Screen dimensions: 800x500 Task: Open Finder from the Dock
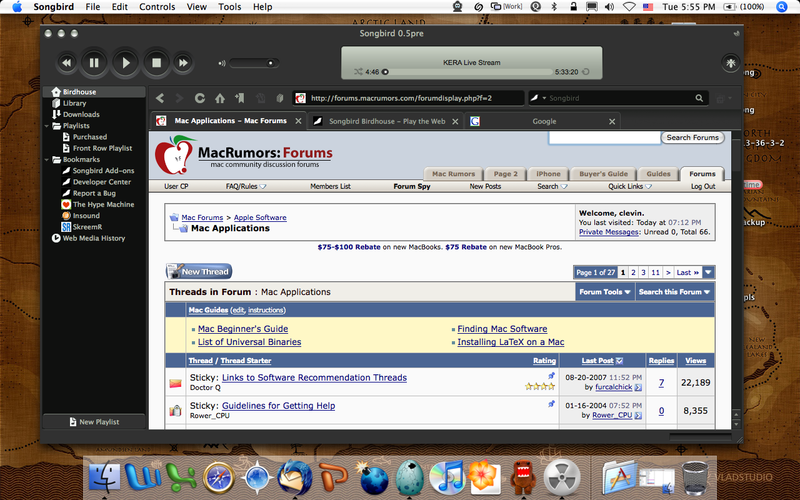point(104,477)
